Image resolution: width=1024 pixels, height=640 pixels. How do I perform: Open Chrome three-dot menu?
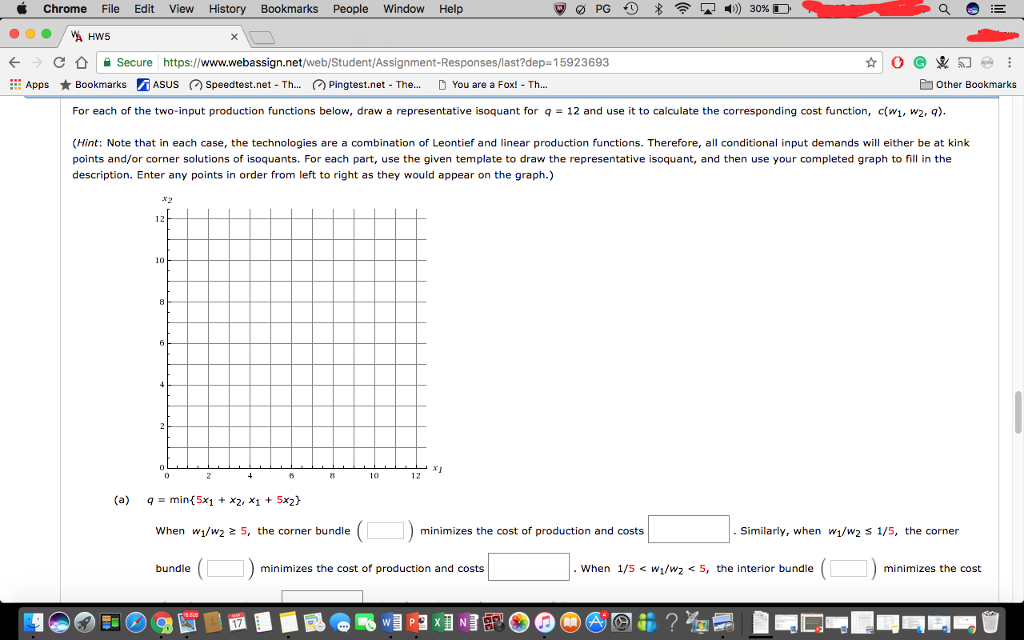click(1010, 63)
